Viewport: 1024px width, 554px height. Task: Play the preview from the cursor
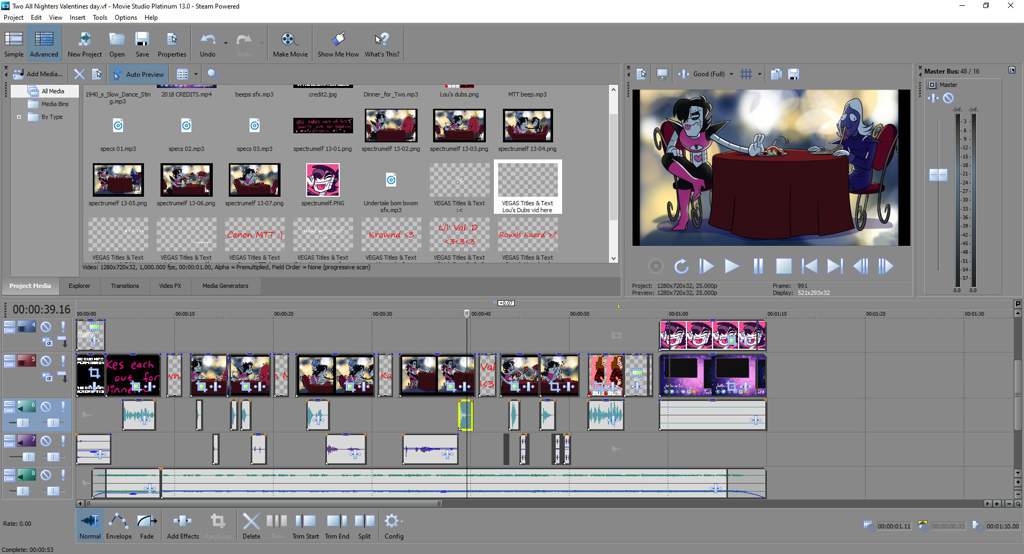click(731, 266)
